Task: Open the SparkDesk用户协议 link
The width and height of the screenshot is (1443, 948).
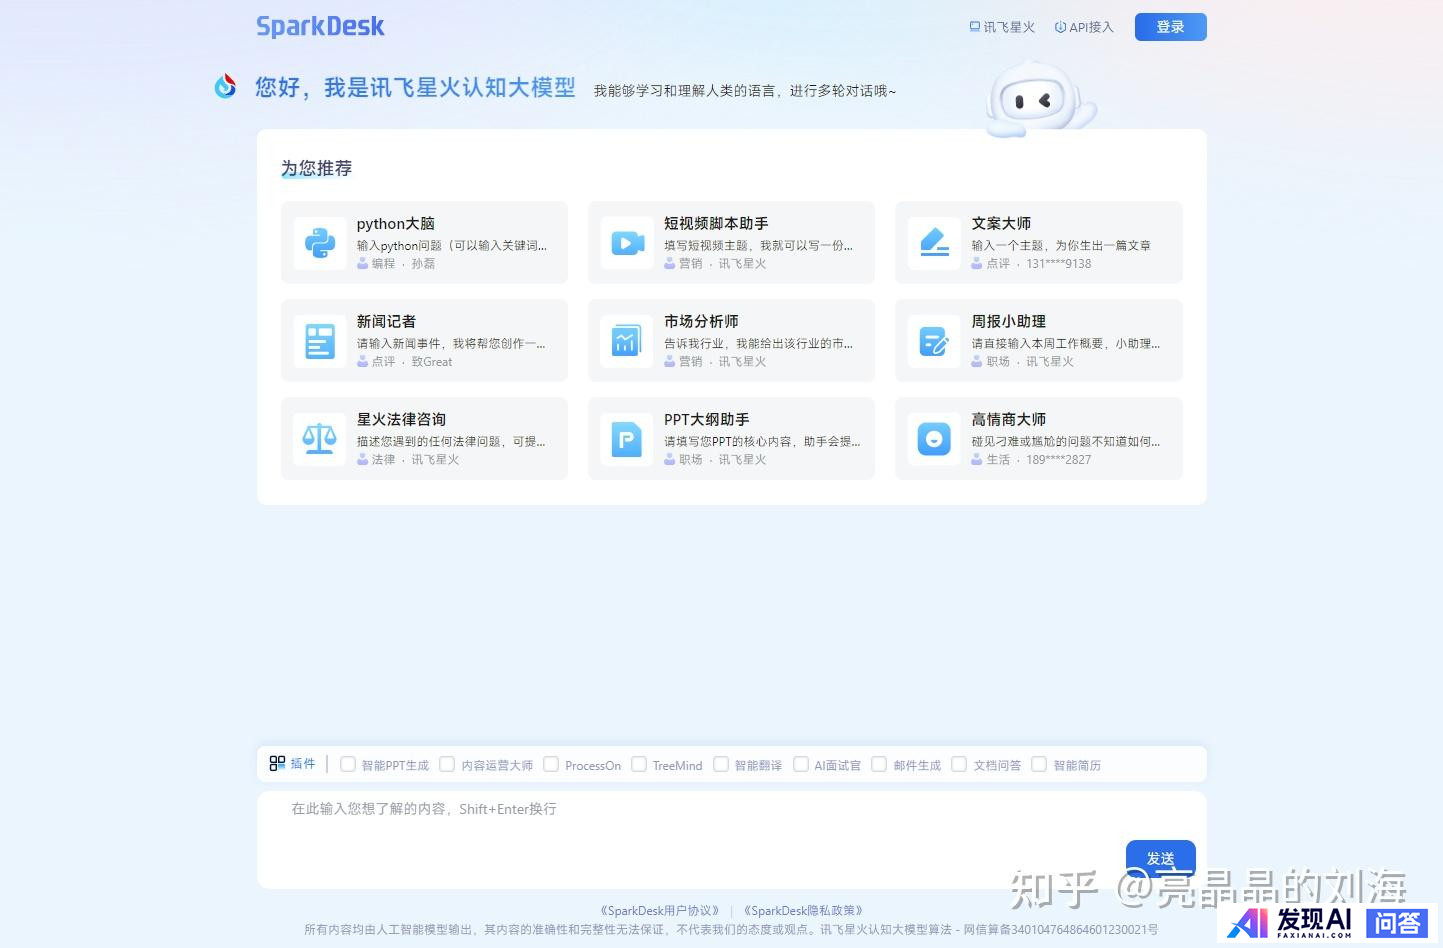Action: click(x=660, y=911)
